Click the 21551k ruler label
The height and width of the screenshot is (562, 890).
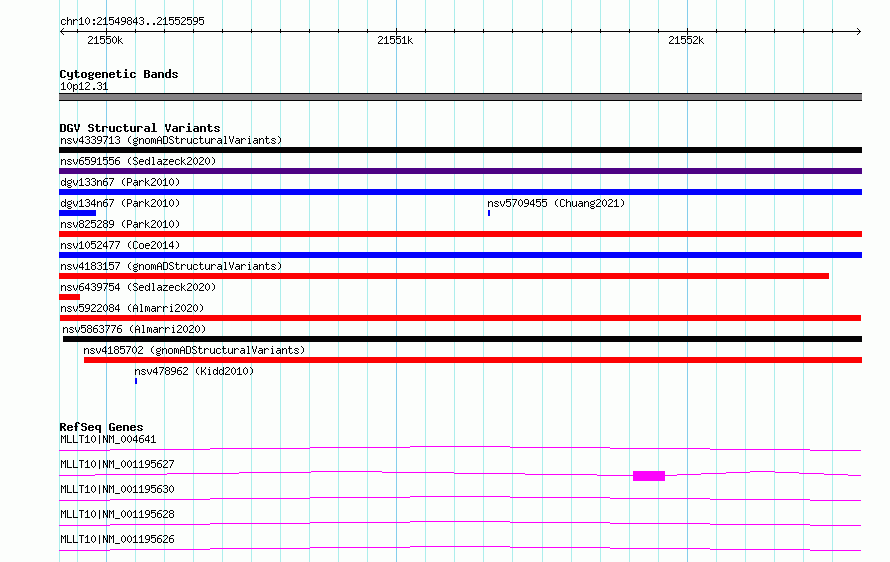(x=395, y=40)
